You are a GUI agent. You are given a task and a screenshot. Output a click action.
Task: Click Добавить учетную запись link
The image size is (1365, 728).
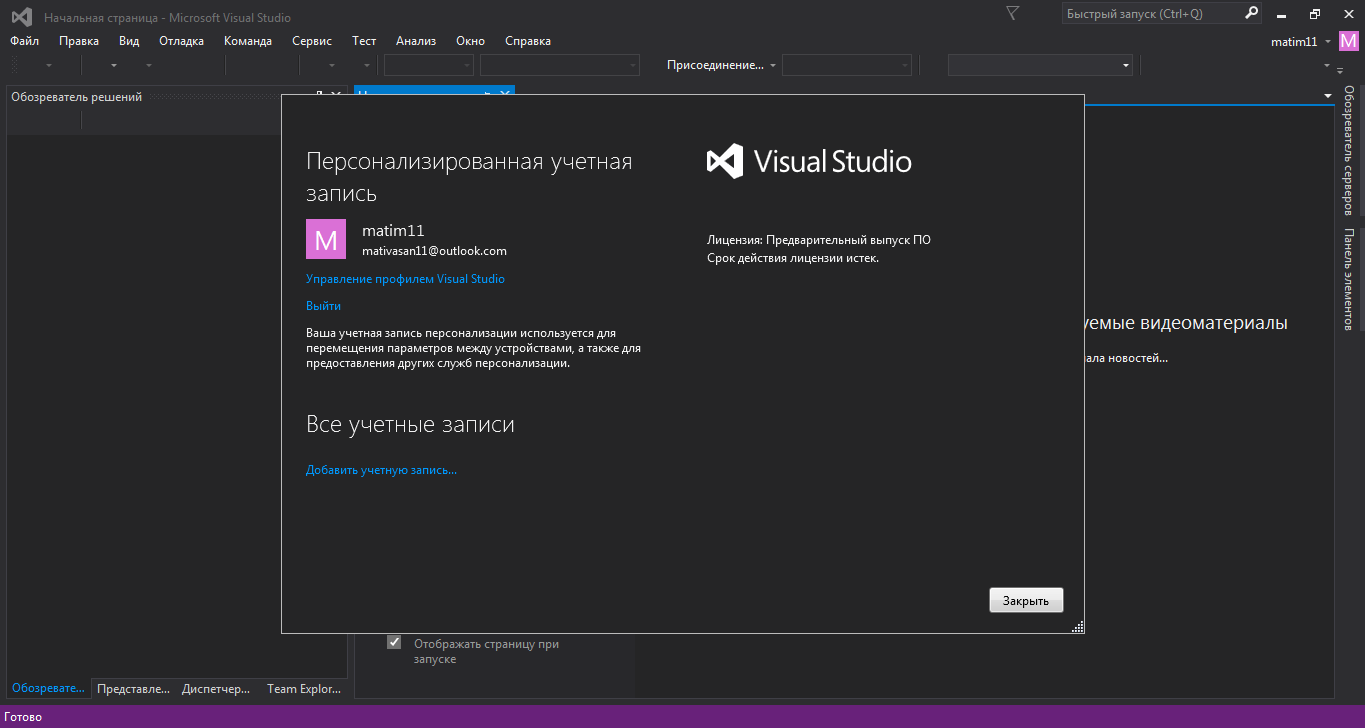point(381,470)
